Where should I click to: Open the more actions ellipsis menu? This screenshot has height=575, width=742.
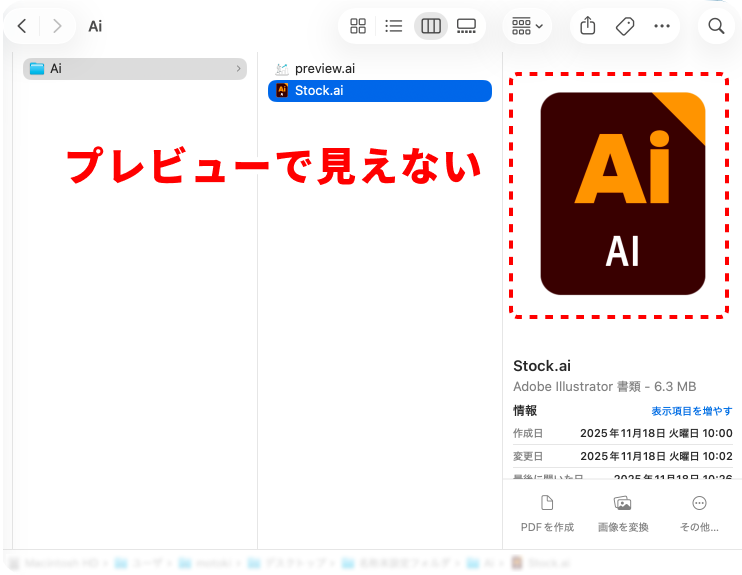[x=662, y=26]
